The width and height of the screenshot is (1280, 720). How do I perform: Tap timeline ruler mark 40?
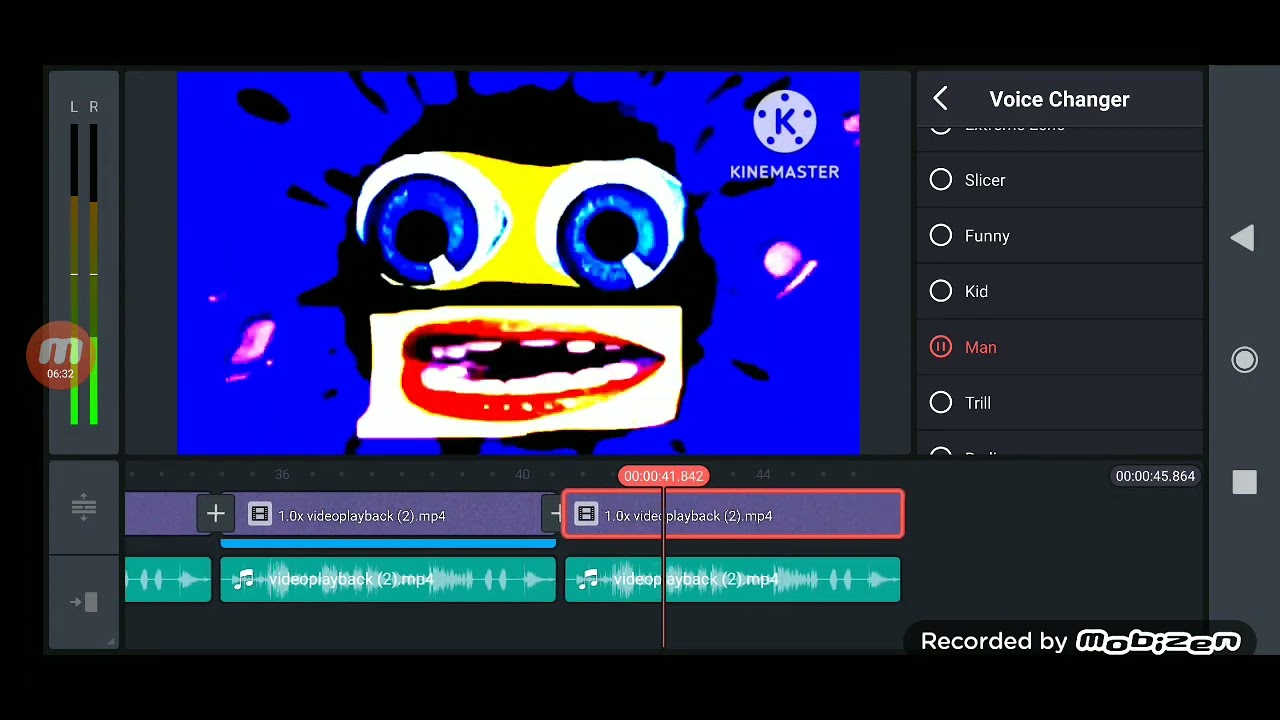coord(522,475)
